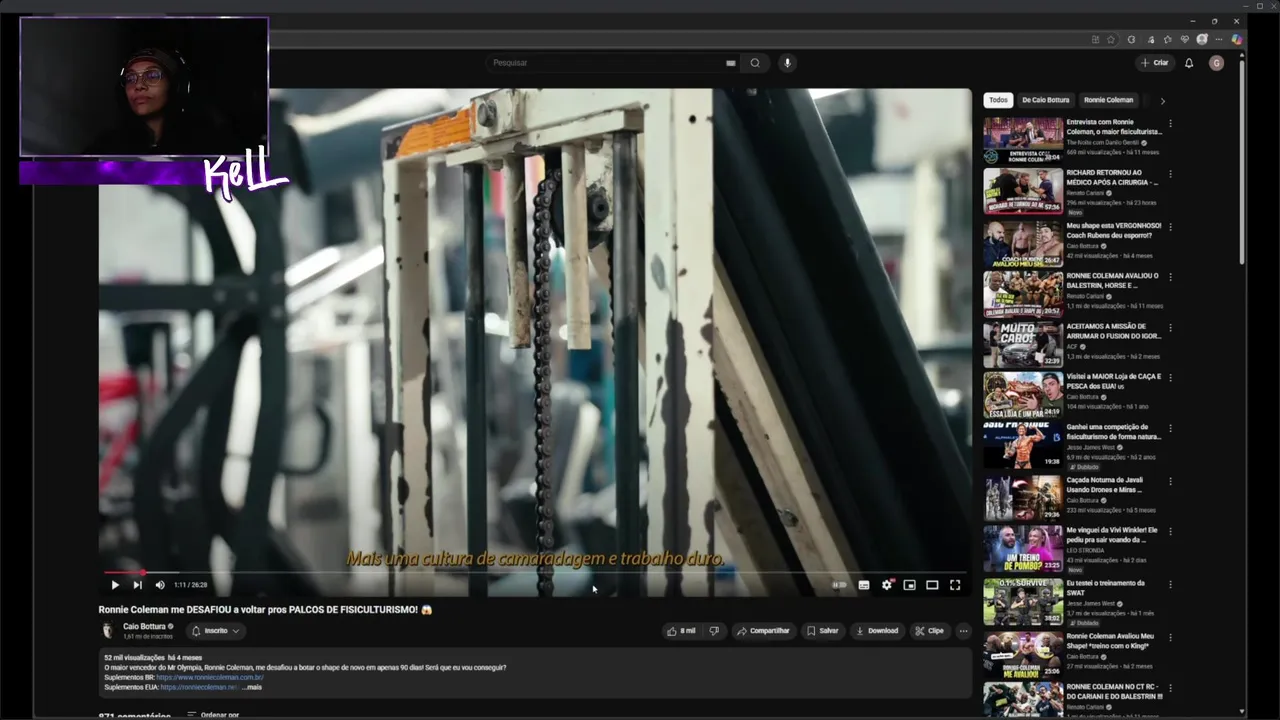Toggle theater mode view
Screen dimensions: 1280x720
(x=932, y=585)
